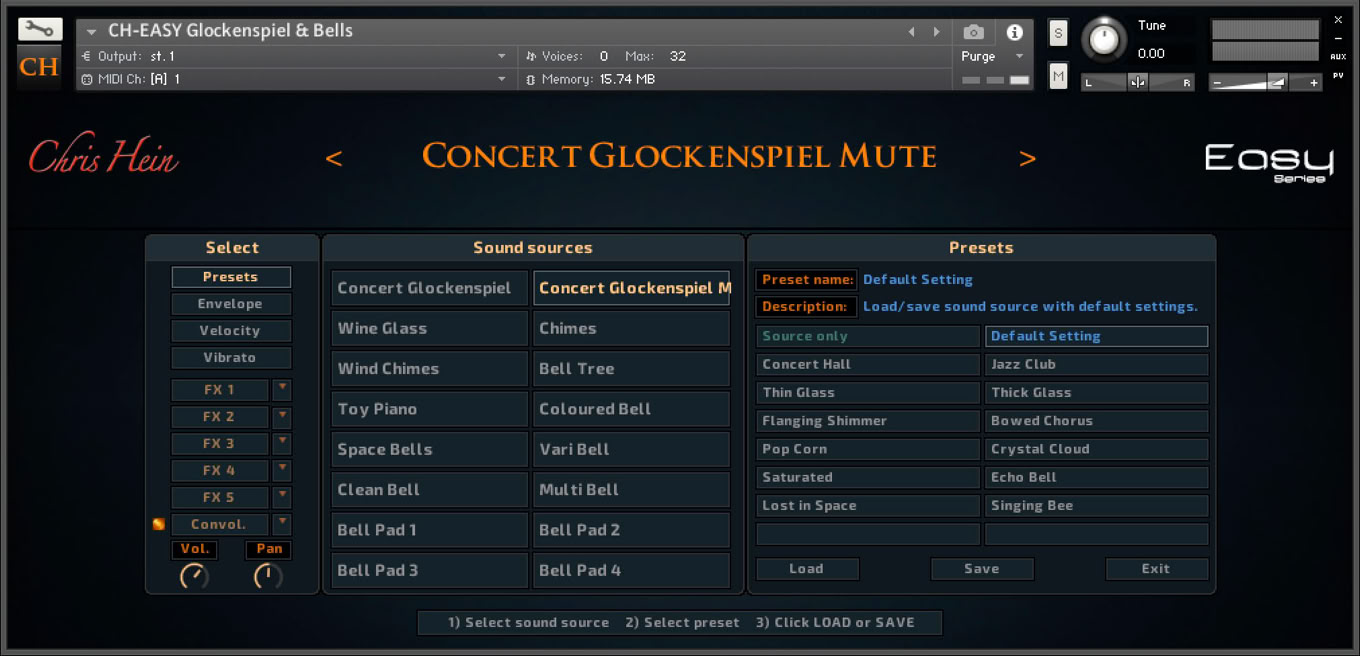This screenshot has width=1360, height=656.
Task: Toggle the Solo S button
Action: (1058, 33)
